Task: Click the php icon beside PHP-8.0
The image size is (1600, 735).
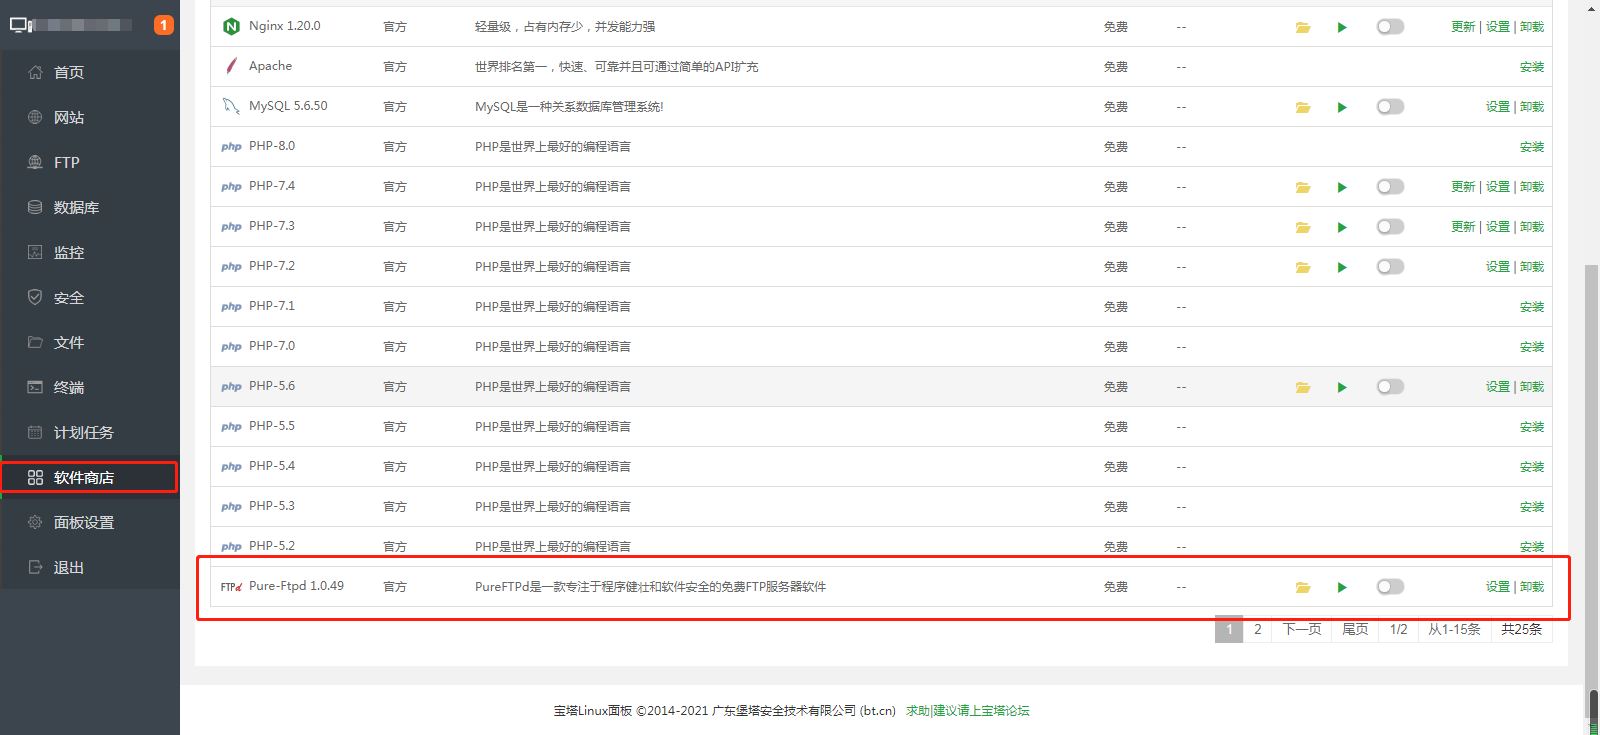Action: click(x=231, y=147)
